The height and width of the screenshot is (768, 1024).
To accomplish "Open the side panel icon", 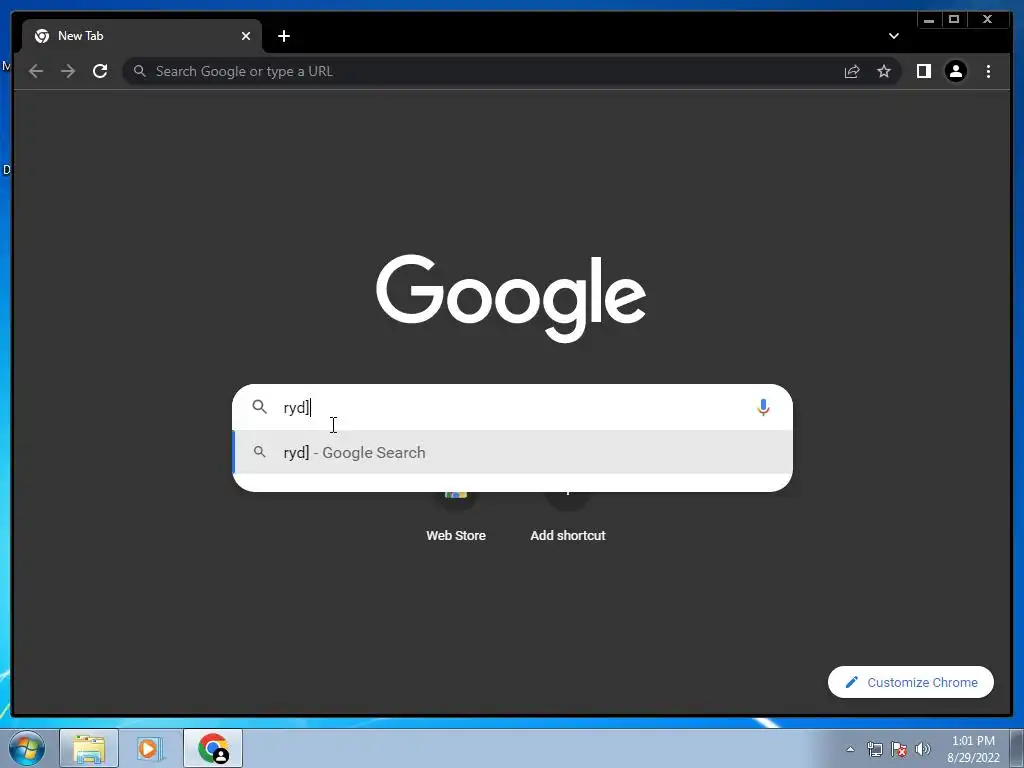I will click(x=923, y=71).
